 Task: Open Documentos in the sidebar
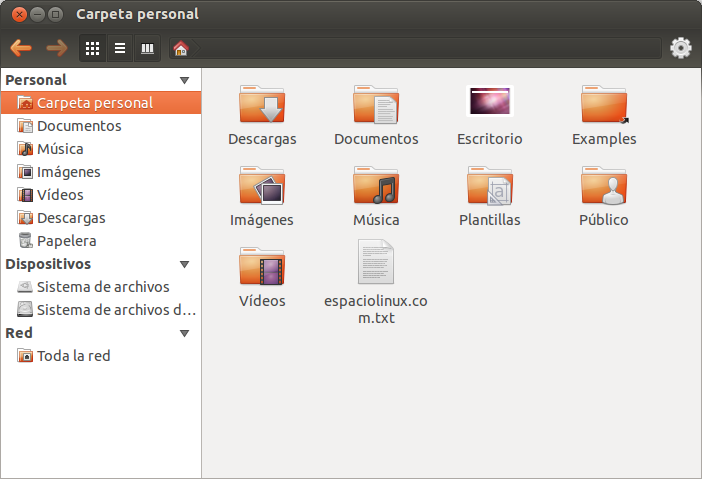coord(79,126)
